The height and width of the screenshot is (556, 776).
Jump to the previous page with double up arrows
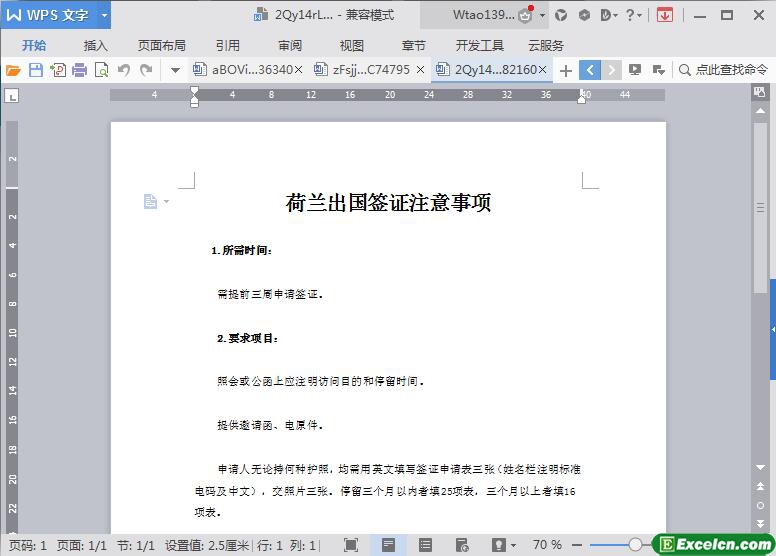tap(760, 487)
